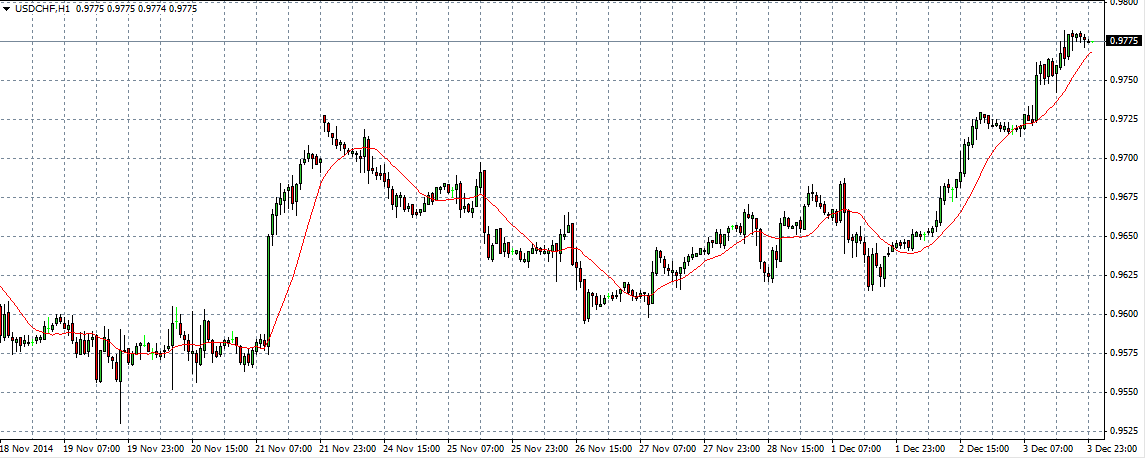Image resolution: width=1145 pixels, height=458 pixels.
Task: Click the one-click trading triangle beside USDCHF,H1
Action: point(7,8)
